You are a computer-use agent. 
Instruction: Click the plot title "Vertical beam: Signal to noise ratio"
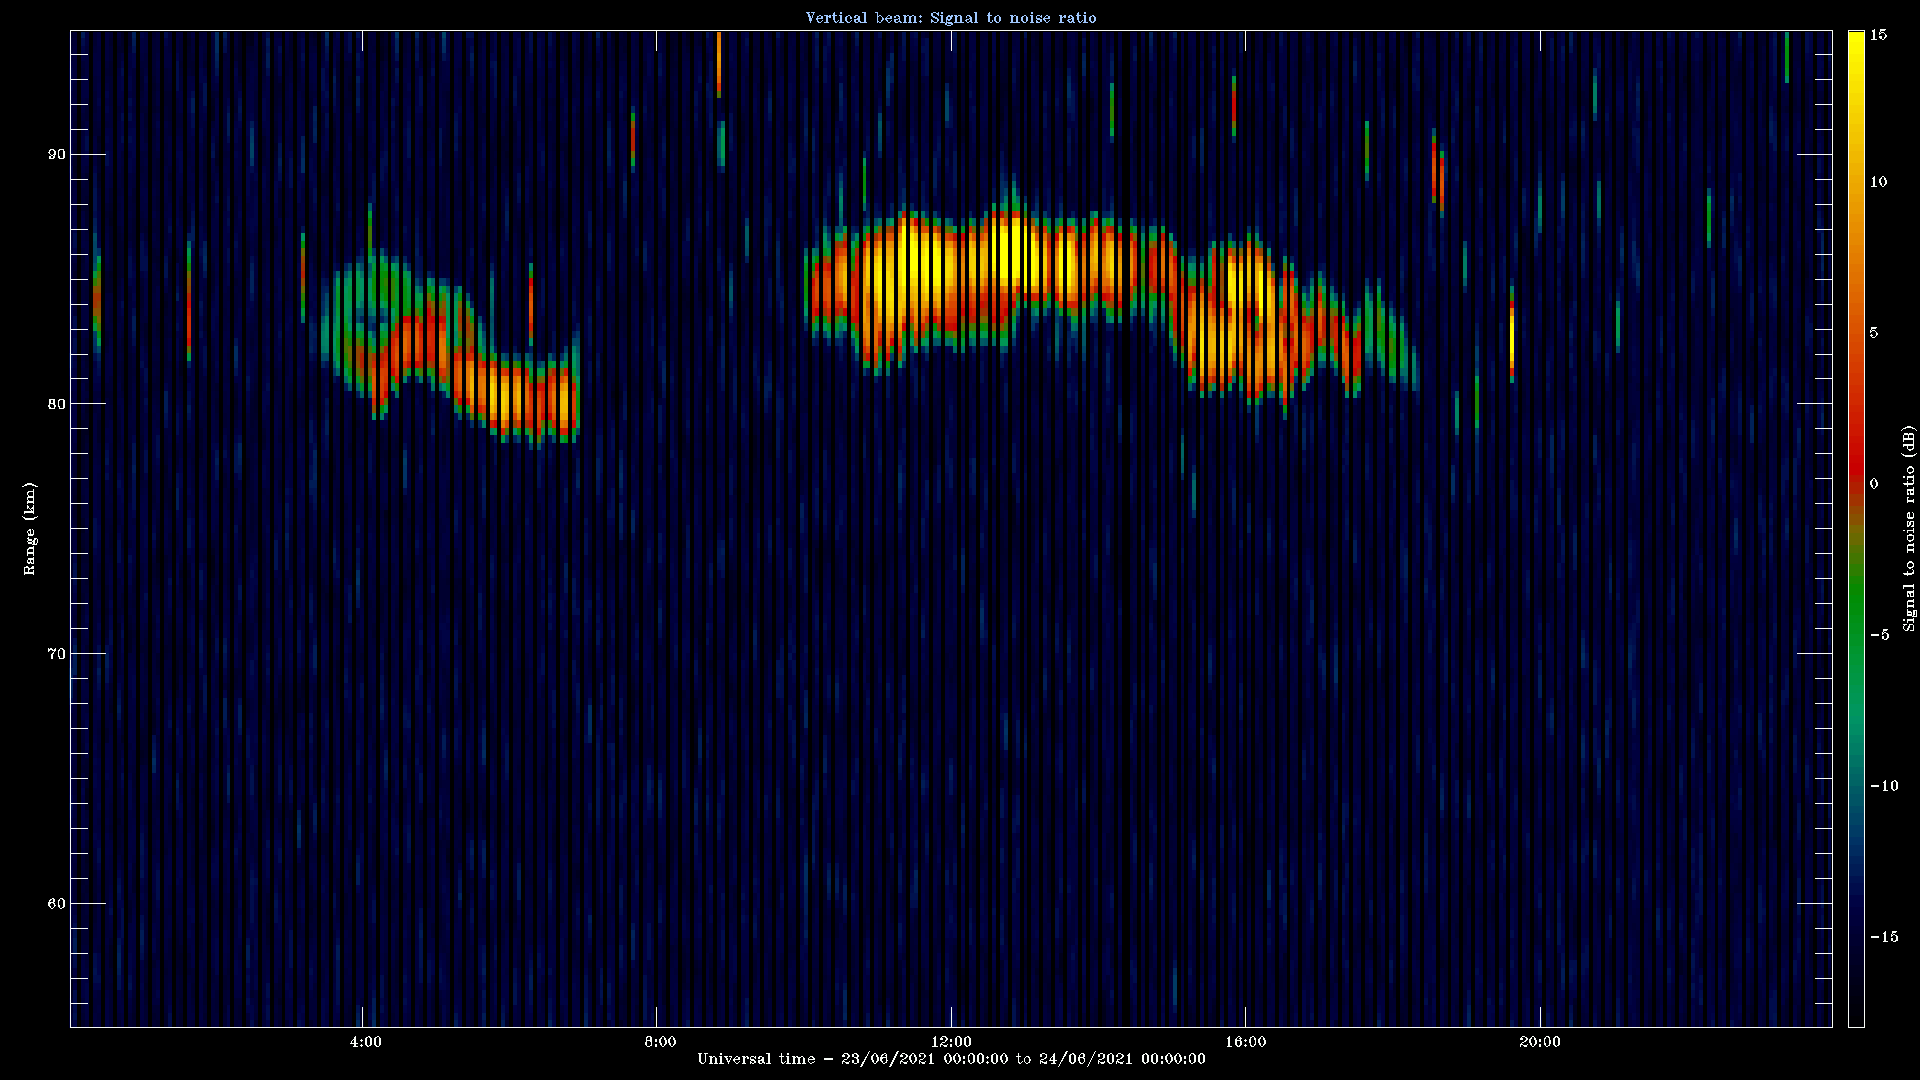click(x=951, y=17)
